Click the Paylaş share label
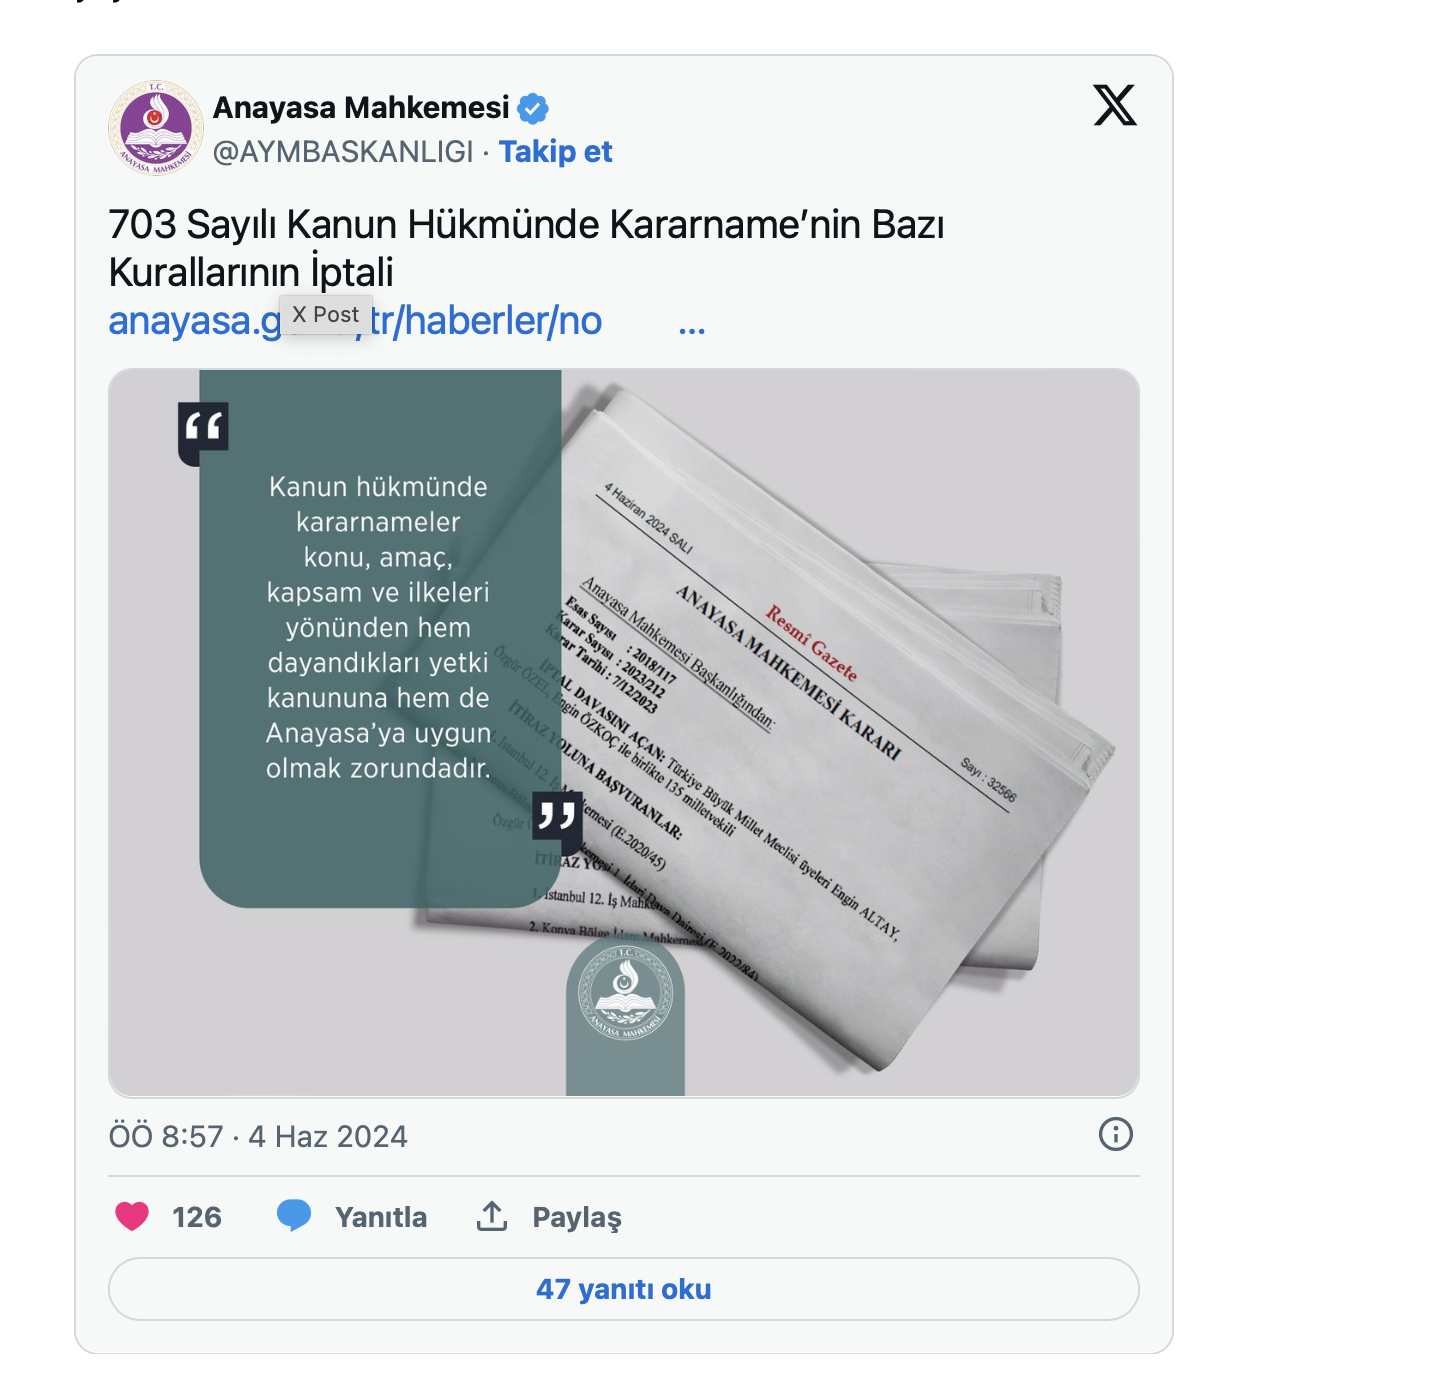 [x=577, y=1217]
